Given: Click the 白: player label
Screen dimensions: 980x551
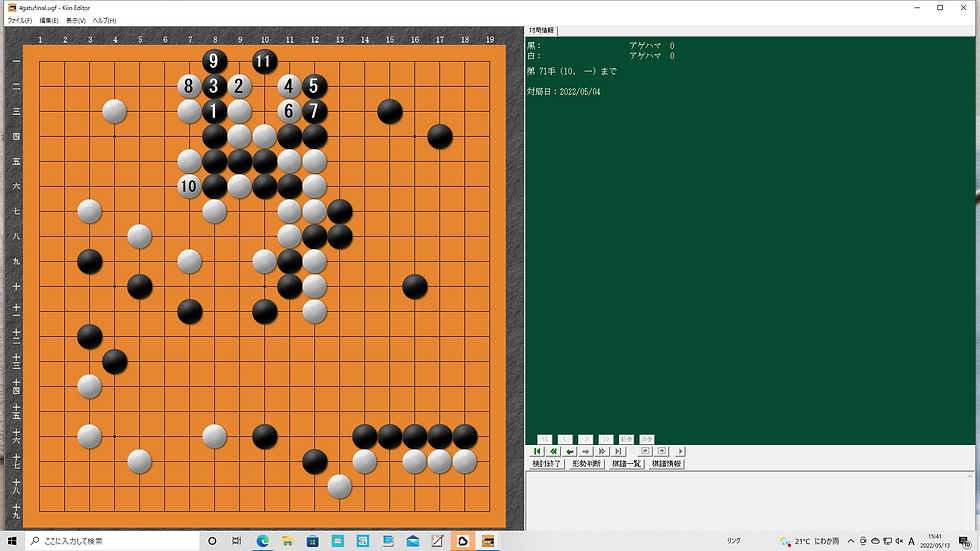Looking at the screenshot, I should [x=534, y=56].
